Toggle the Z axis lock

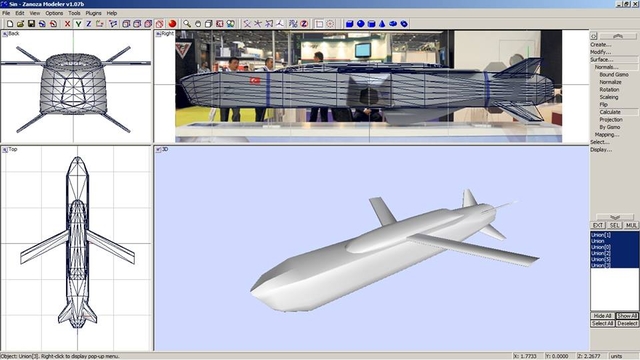pyautogui.click(x=89, y=24)
